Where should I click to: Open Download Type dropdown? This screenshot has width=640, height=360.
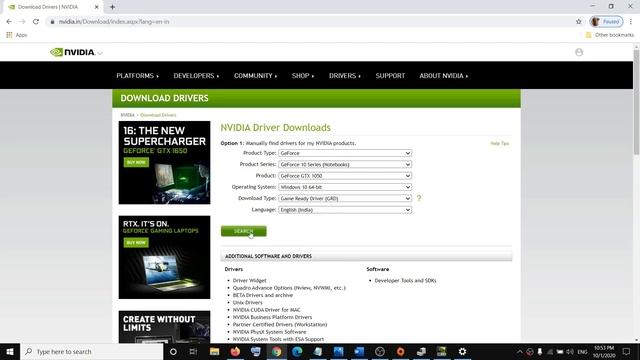pos(345,198)
